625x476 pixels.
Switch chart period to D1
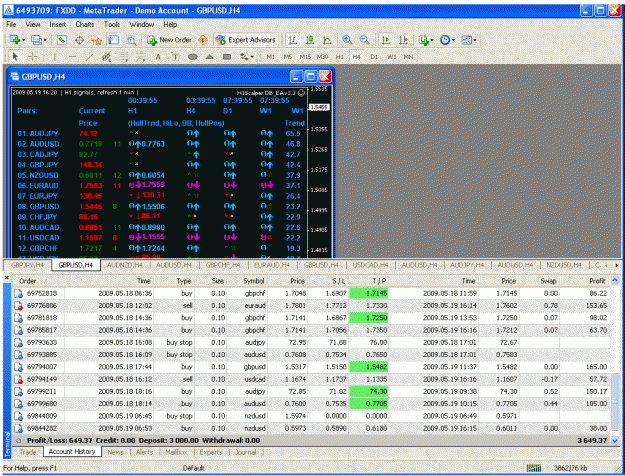374,57
